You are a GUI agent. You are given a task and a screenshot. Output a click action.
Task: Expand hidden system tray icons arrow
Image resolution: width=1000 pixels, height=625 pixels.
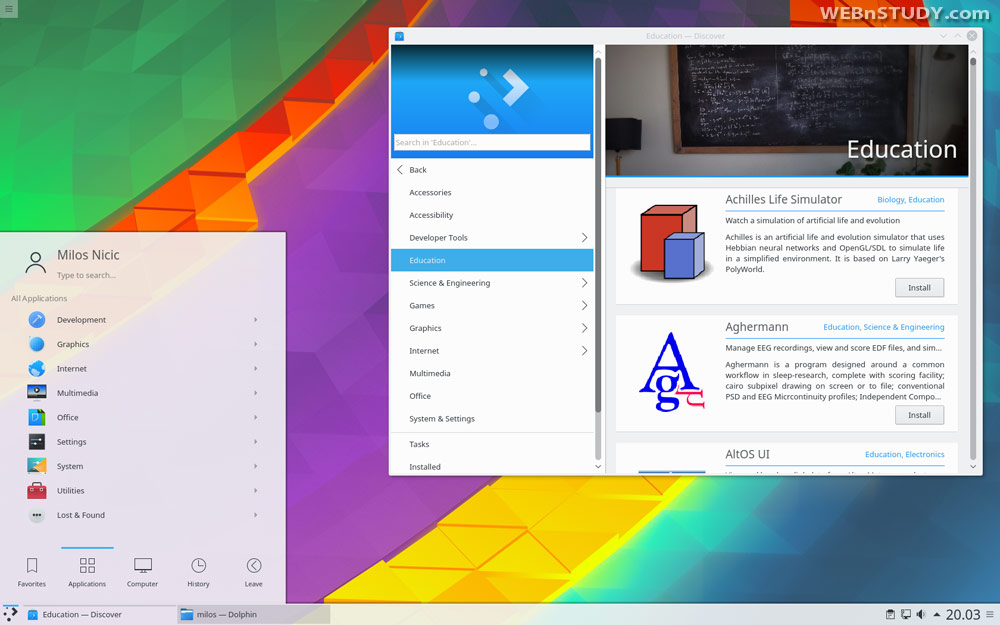coord(936,615)
